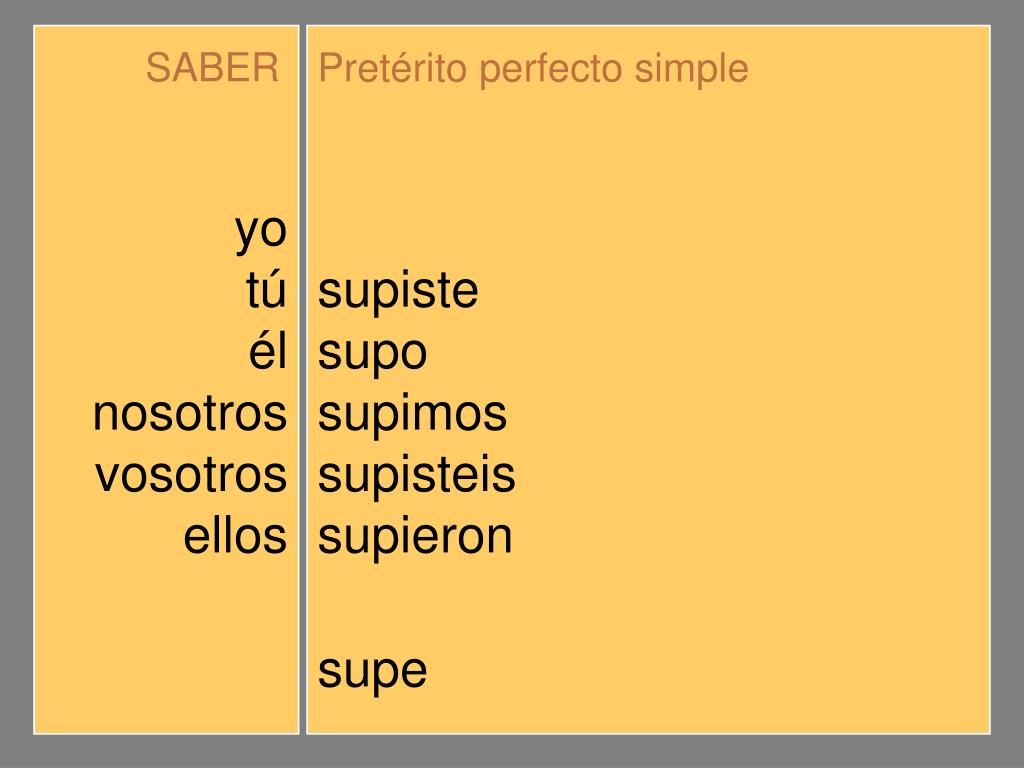Select the answer "supe" at the bottom
The width and height of the screenshot is (1024, 768).
pyautogui.click(x=373, y=671)
